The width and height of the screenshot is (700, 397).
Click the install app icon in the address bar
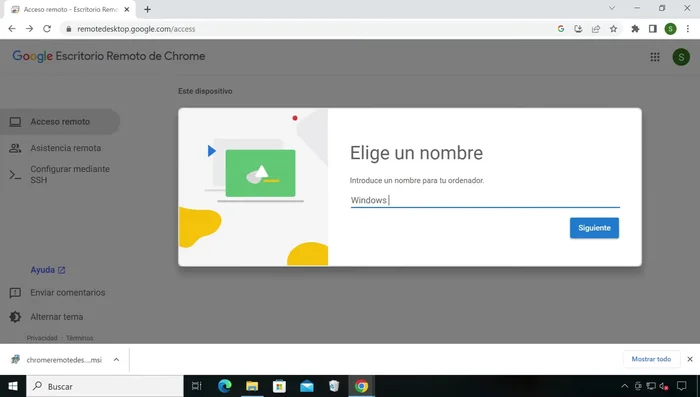point(578,29)
